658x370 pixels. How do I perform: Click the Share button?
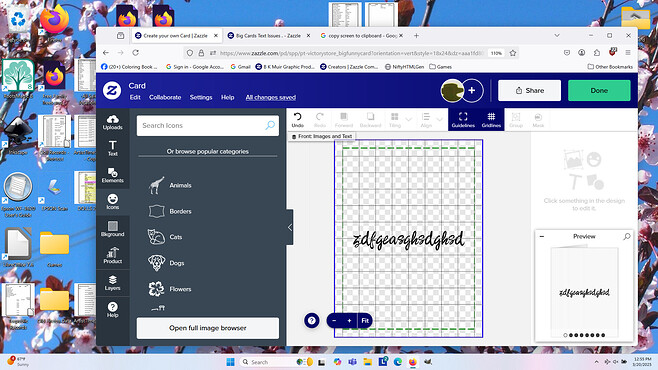point(529,91)
